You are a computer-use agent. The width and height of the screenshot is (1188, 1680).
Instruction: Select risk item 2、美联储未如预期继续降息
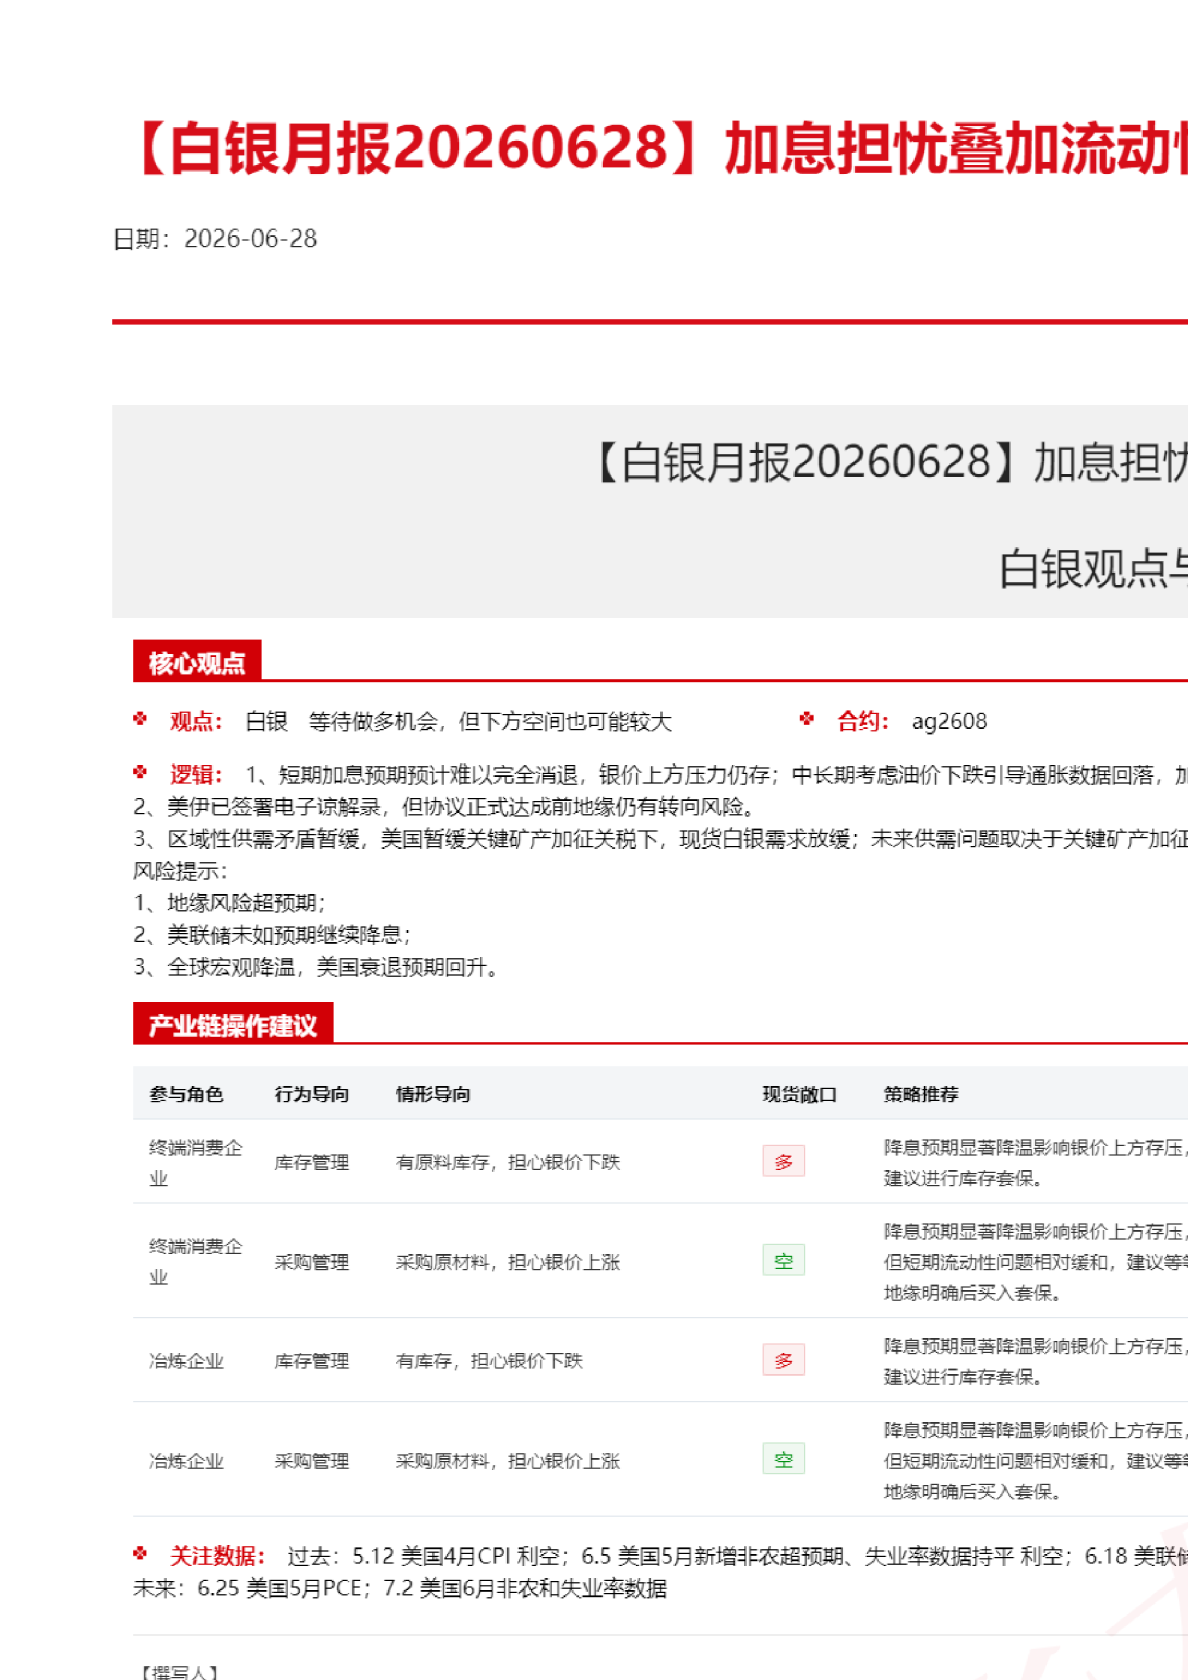pos(272,935)
